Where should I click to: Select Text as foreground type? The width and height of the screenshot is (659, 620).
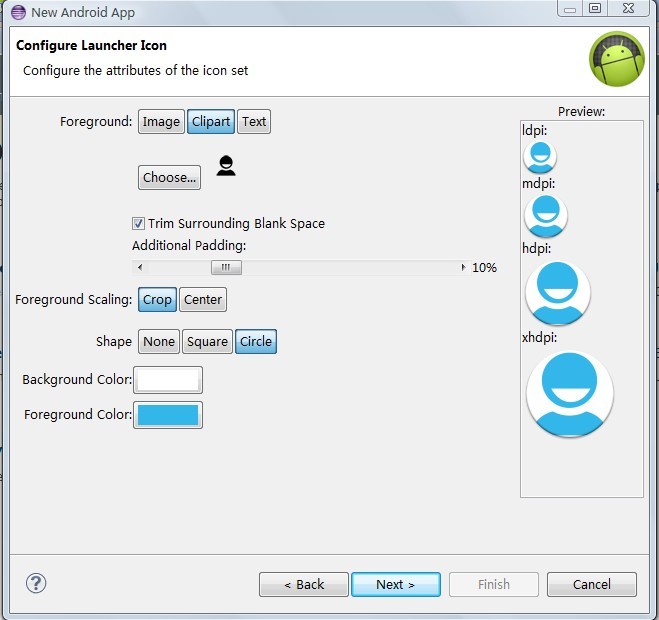(x=254, y=122)
